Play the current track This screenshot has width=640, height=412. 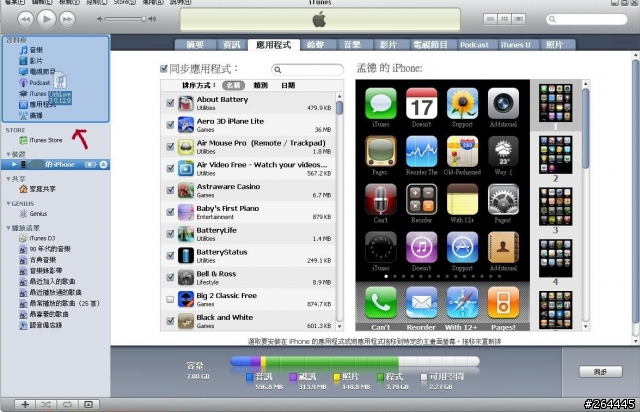47,19
